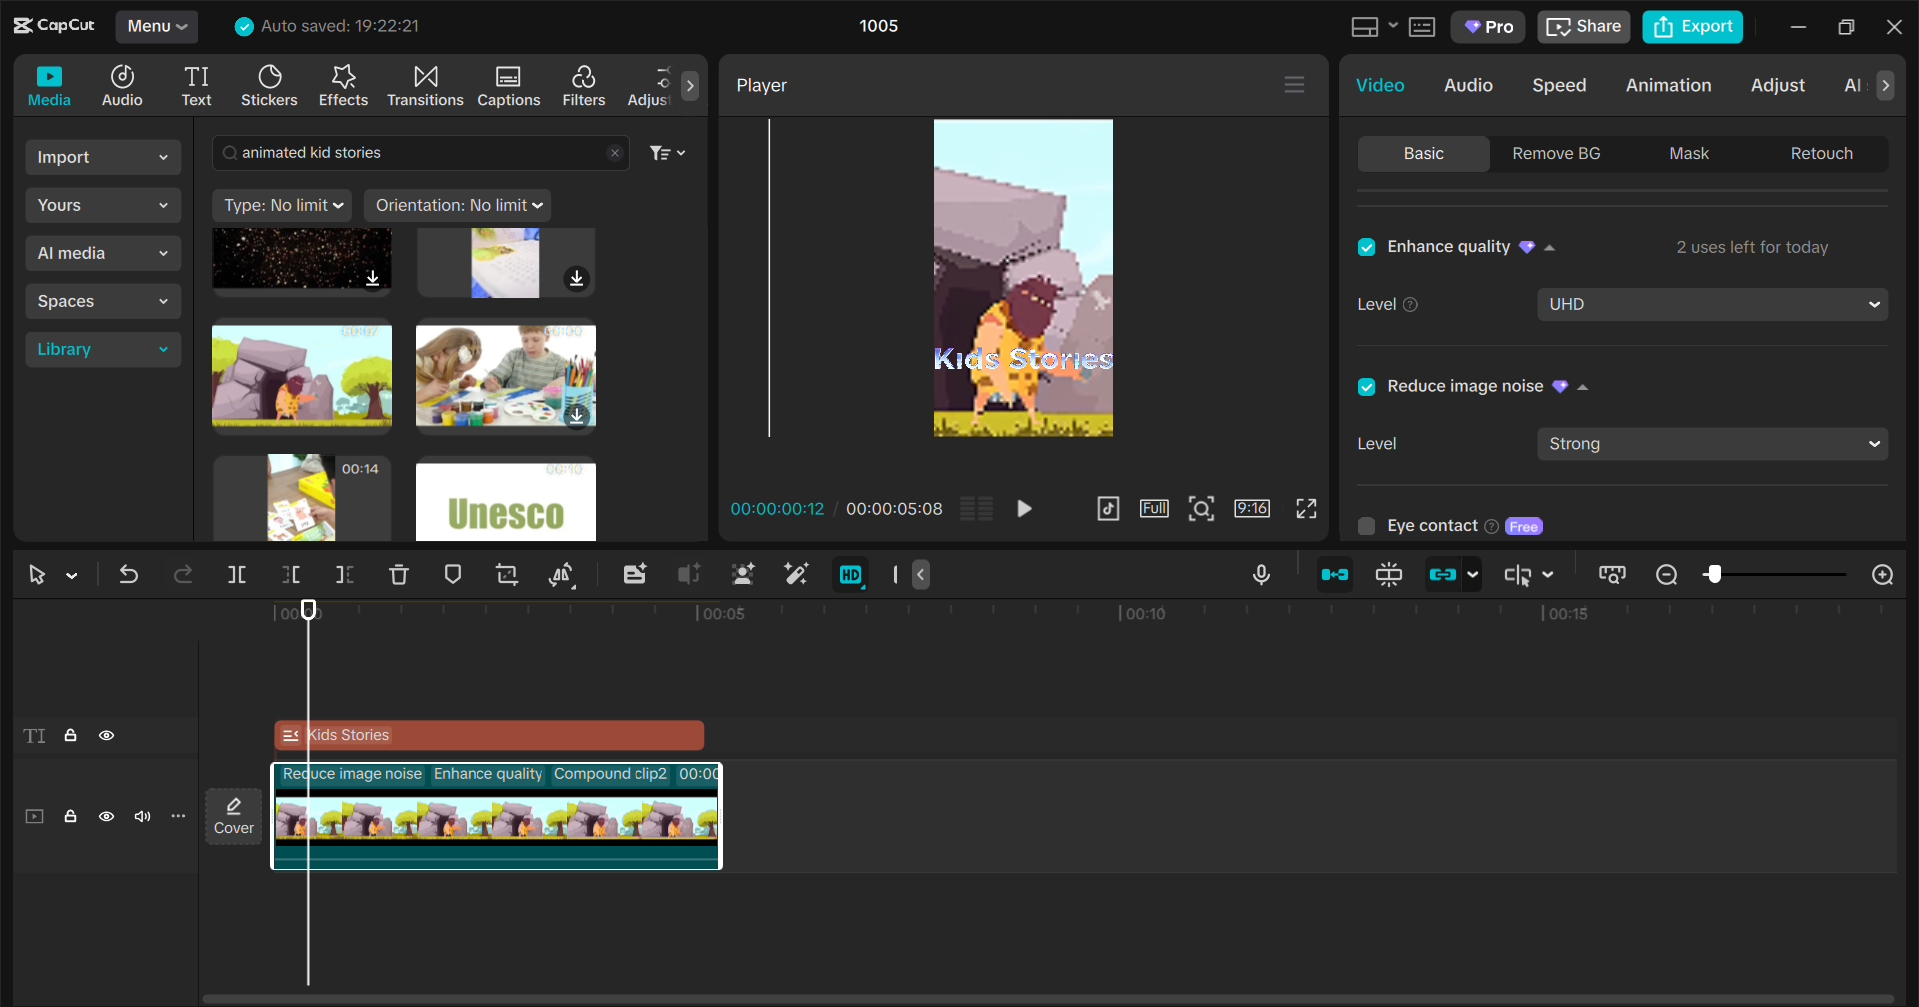1919x1007 pixels.
Task: Open noise reduction Strong level dropdown
Action: (1712, 444)
